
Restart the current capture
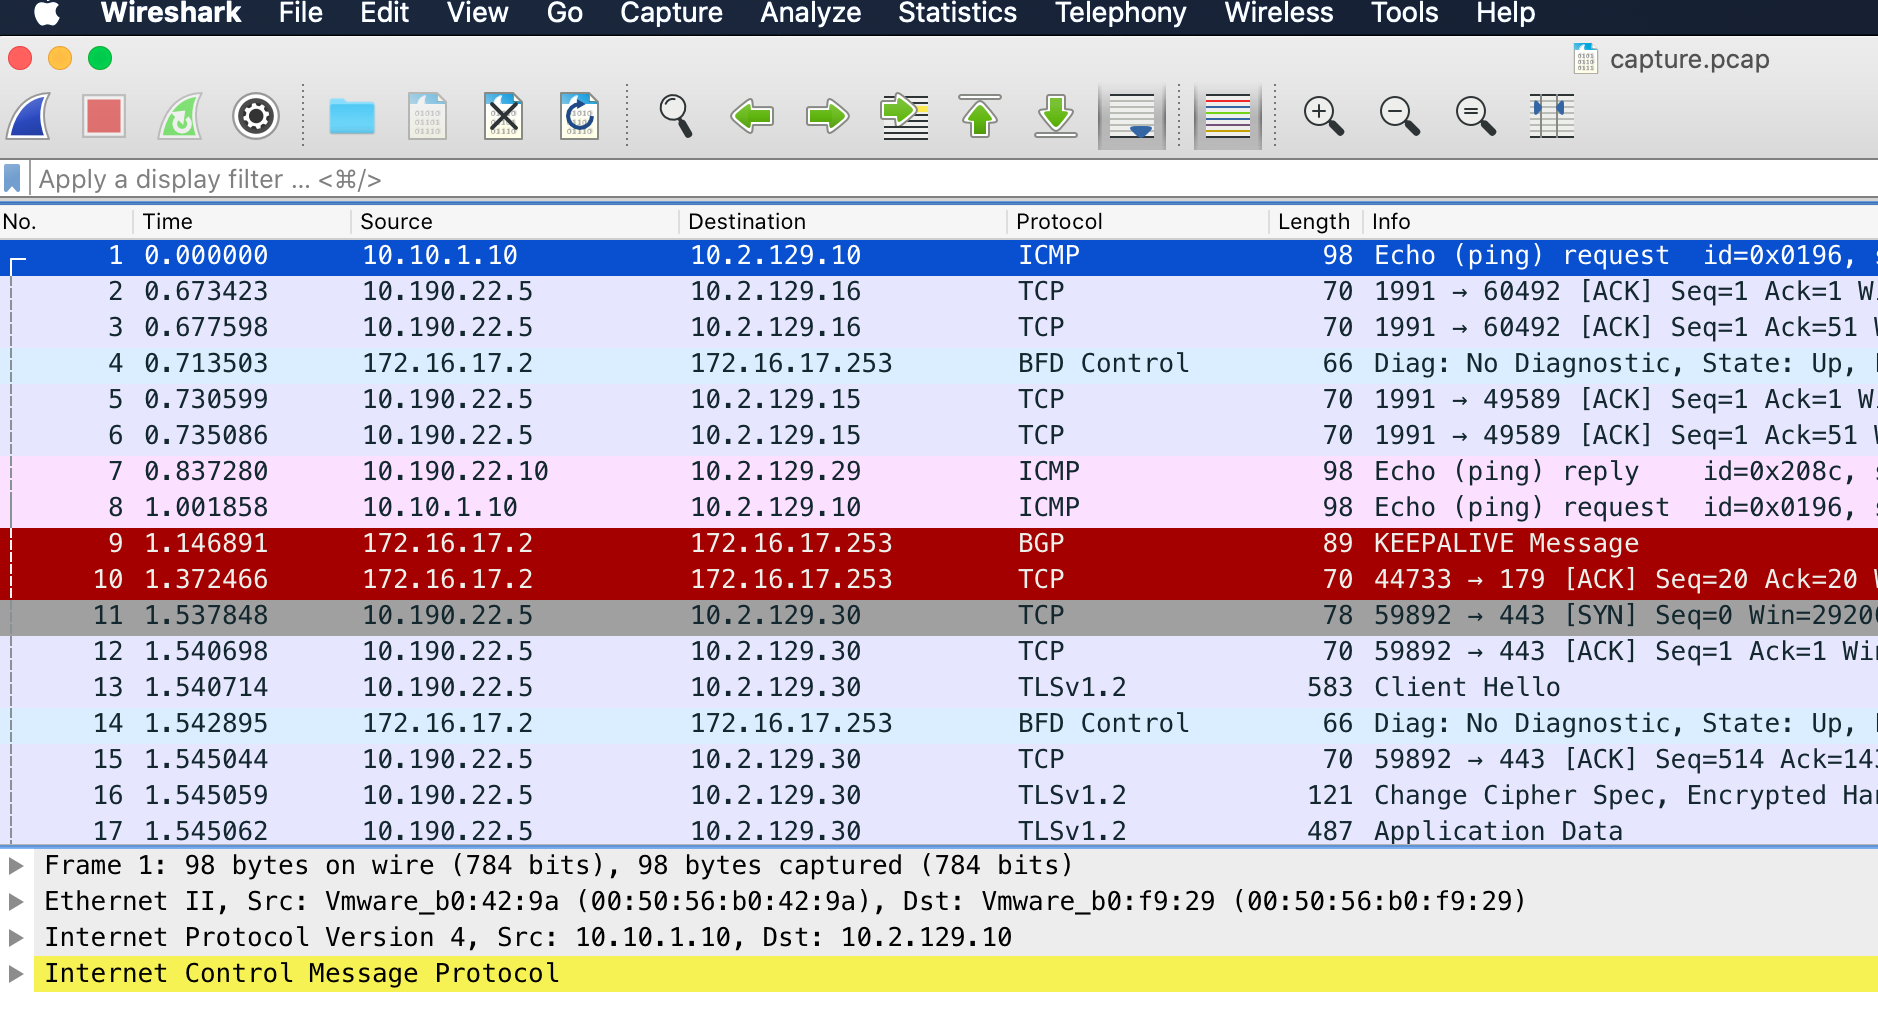[180, 116]
